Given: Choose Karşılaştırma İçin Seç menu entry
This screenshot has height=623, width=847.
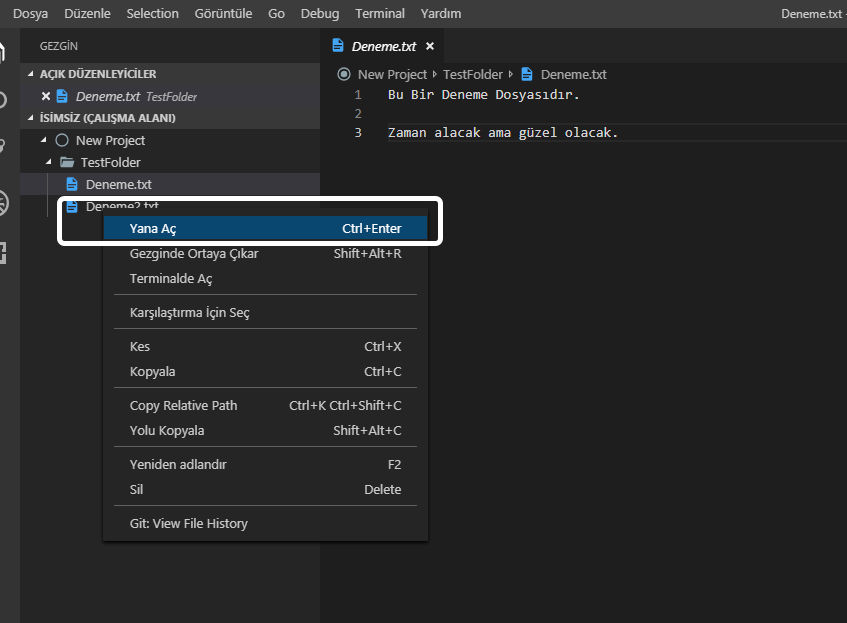Looking at the screenshot, I should click(265, 312).
